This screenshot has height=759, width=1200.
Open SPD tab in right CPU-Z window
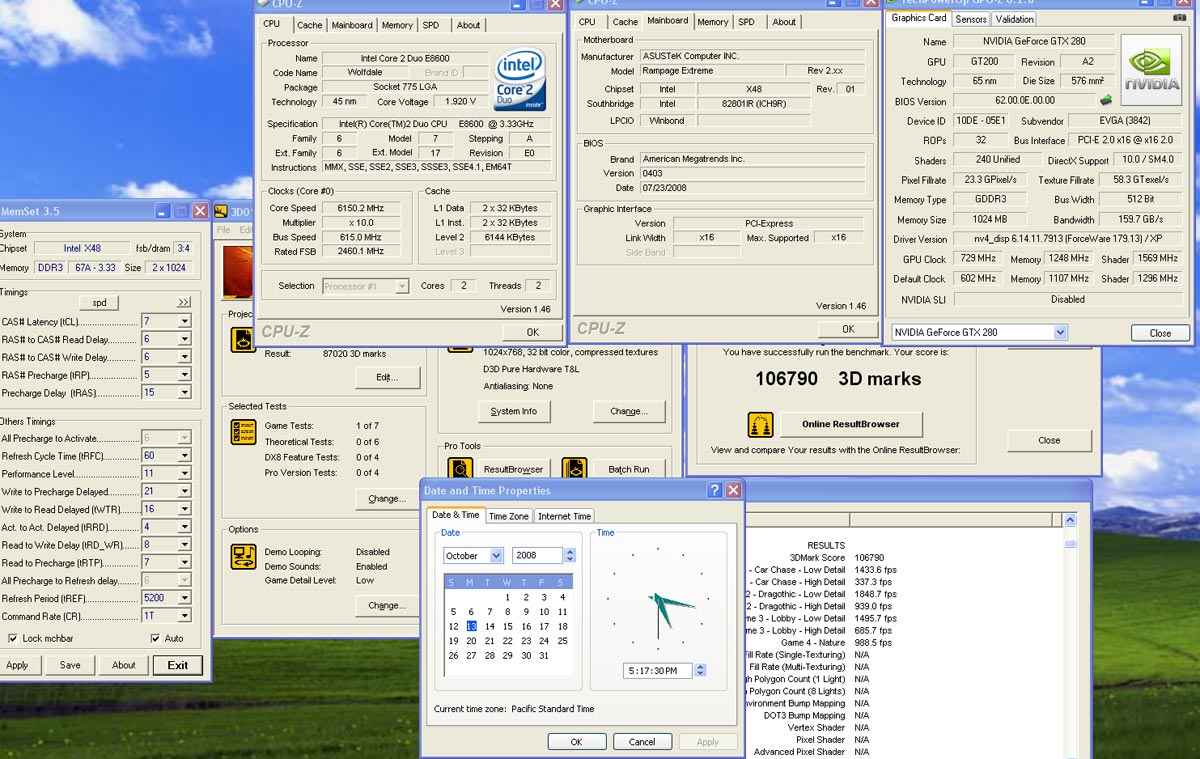(746, 21)
